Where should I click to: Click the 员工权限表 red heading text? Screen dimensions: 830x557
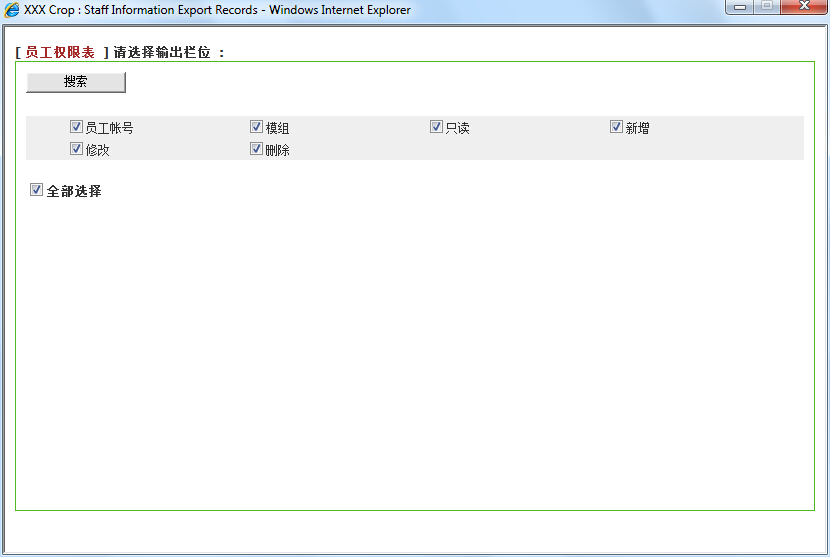(60, 52)
